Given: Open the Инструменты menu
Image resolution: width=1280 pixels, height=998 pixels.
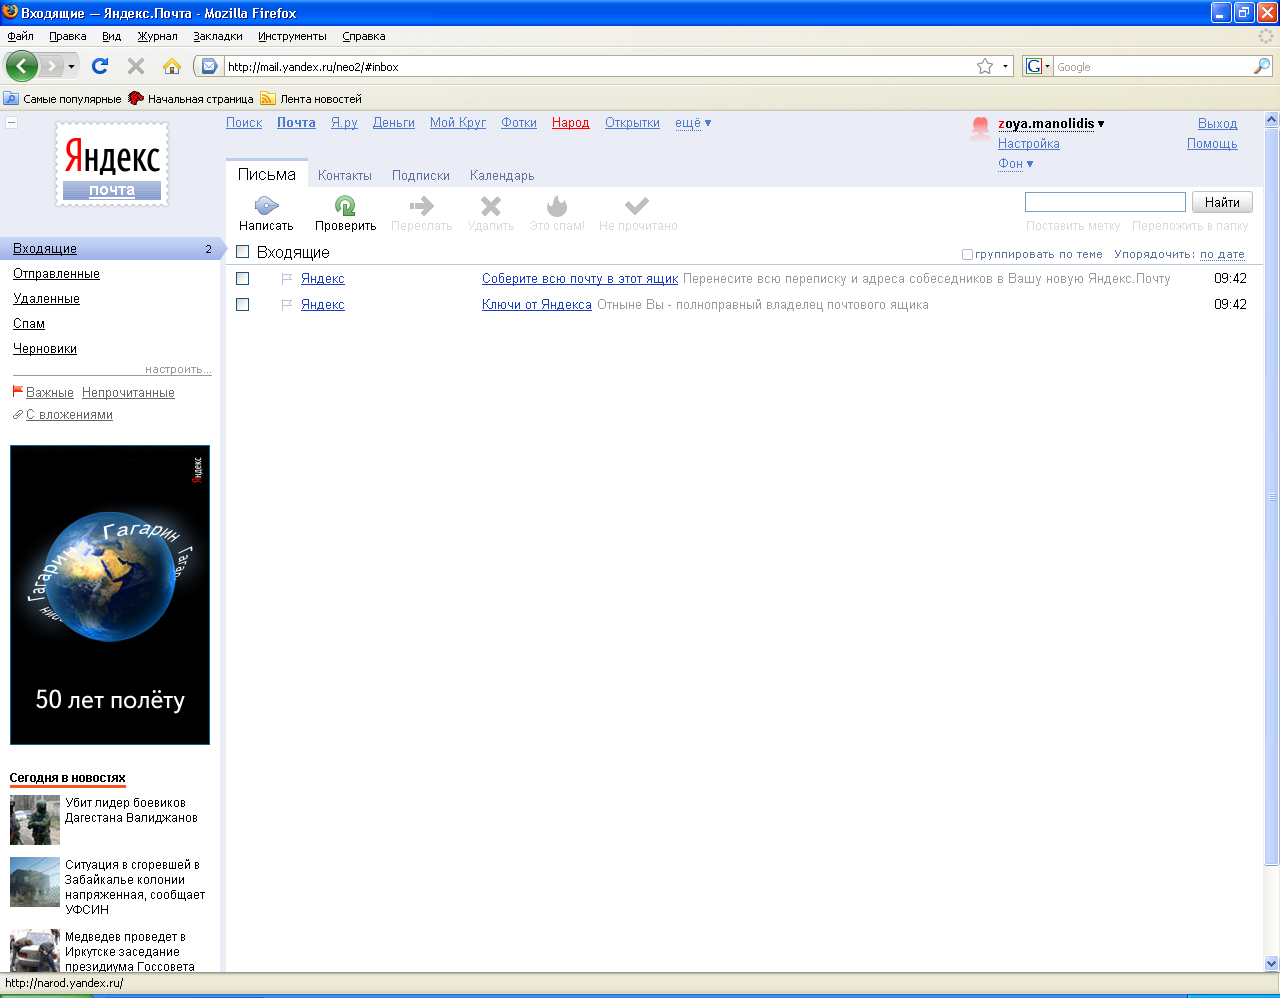Looking at the screenshot, I should tap(292, 36).
